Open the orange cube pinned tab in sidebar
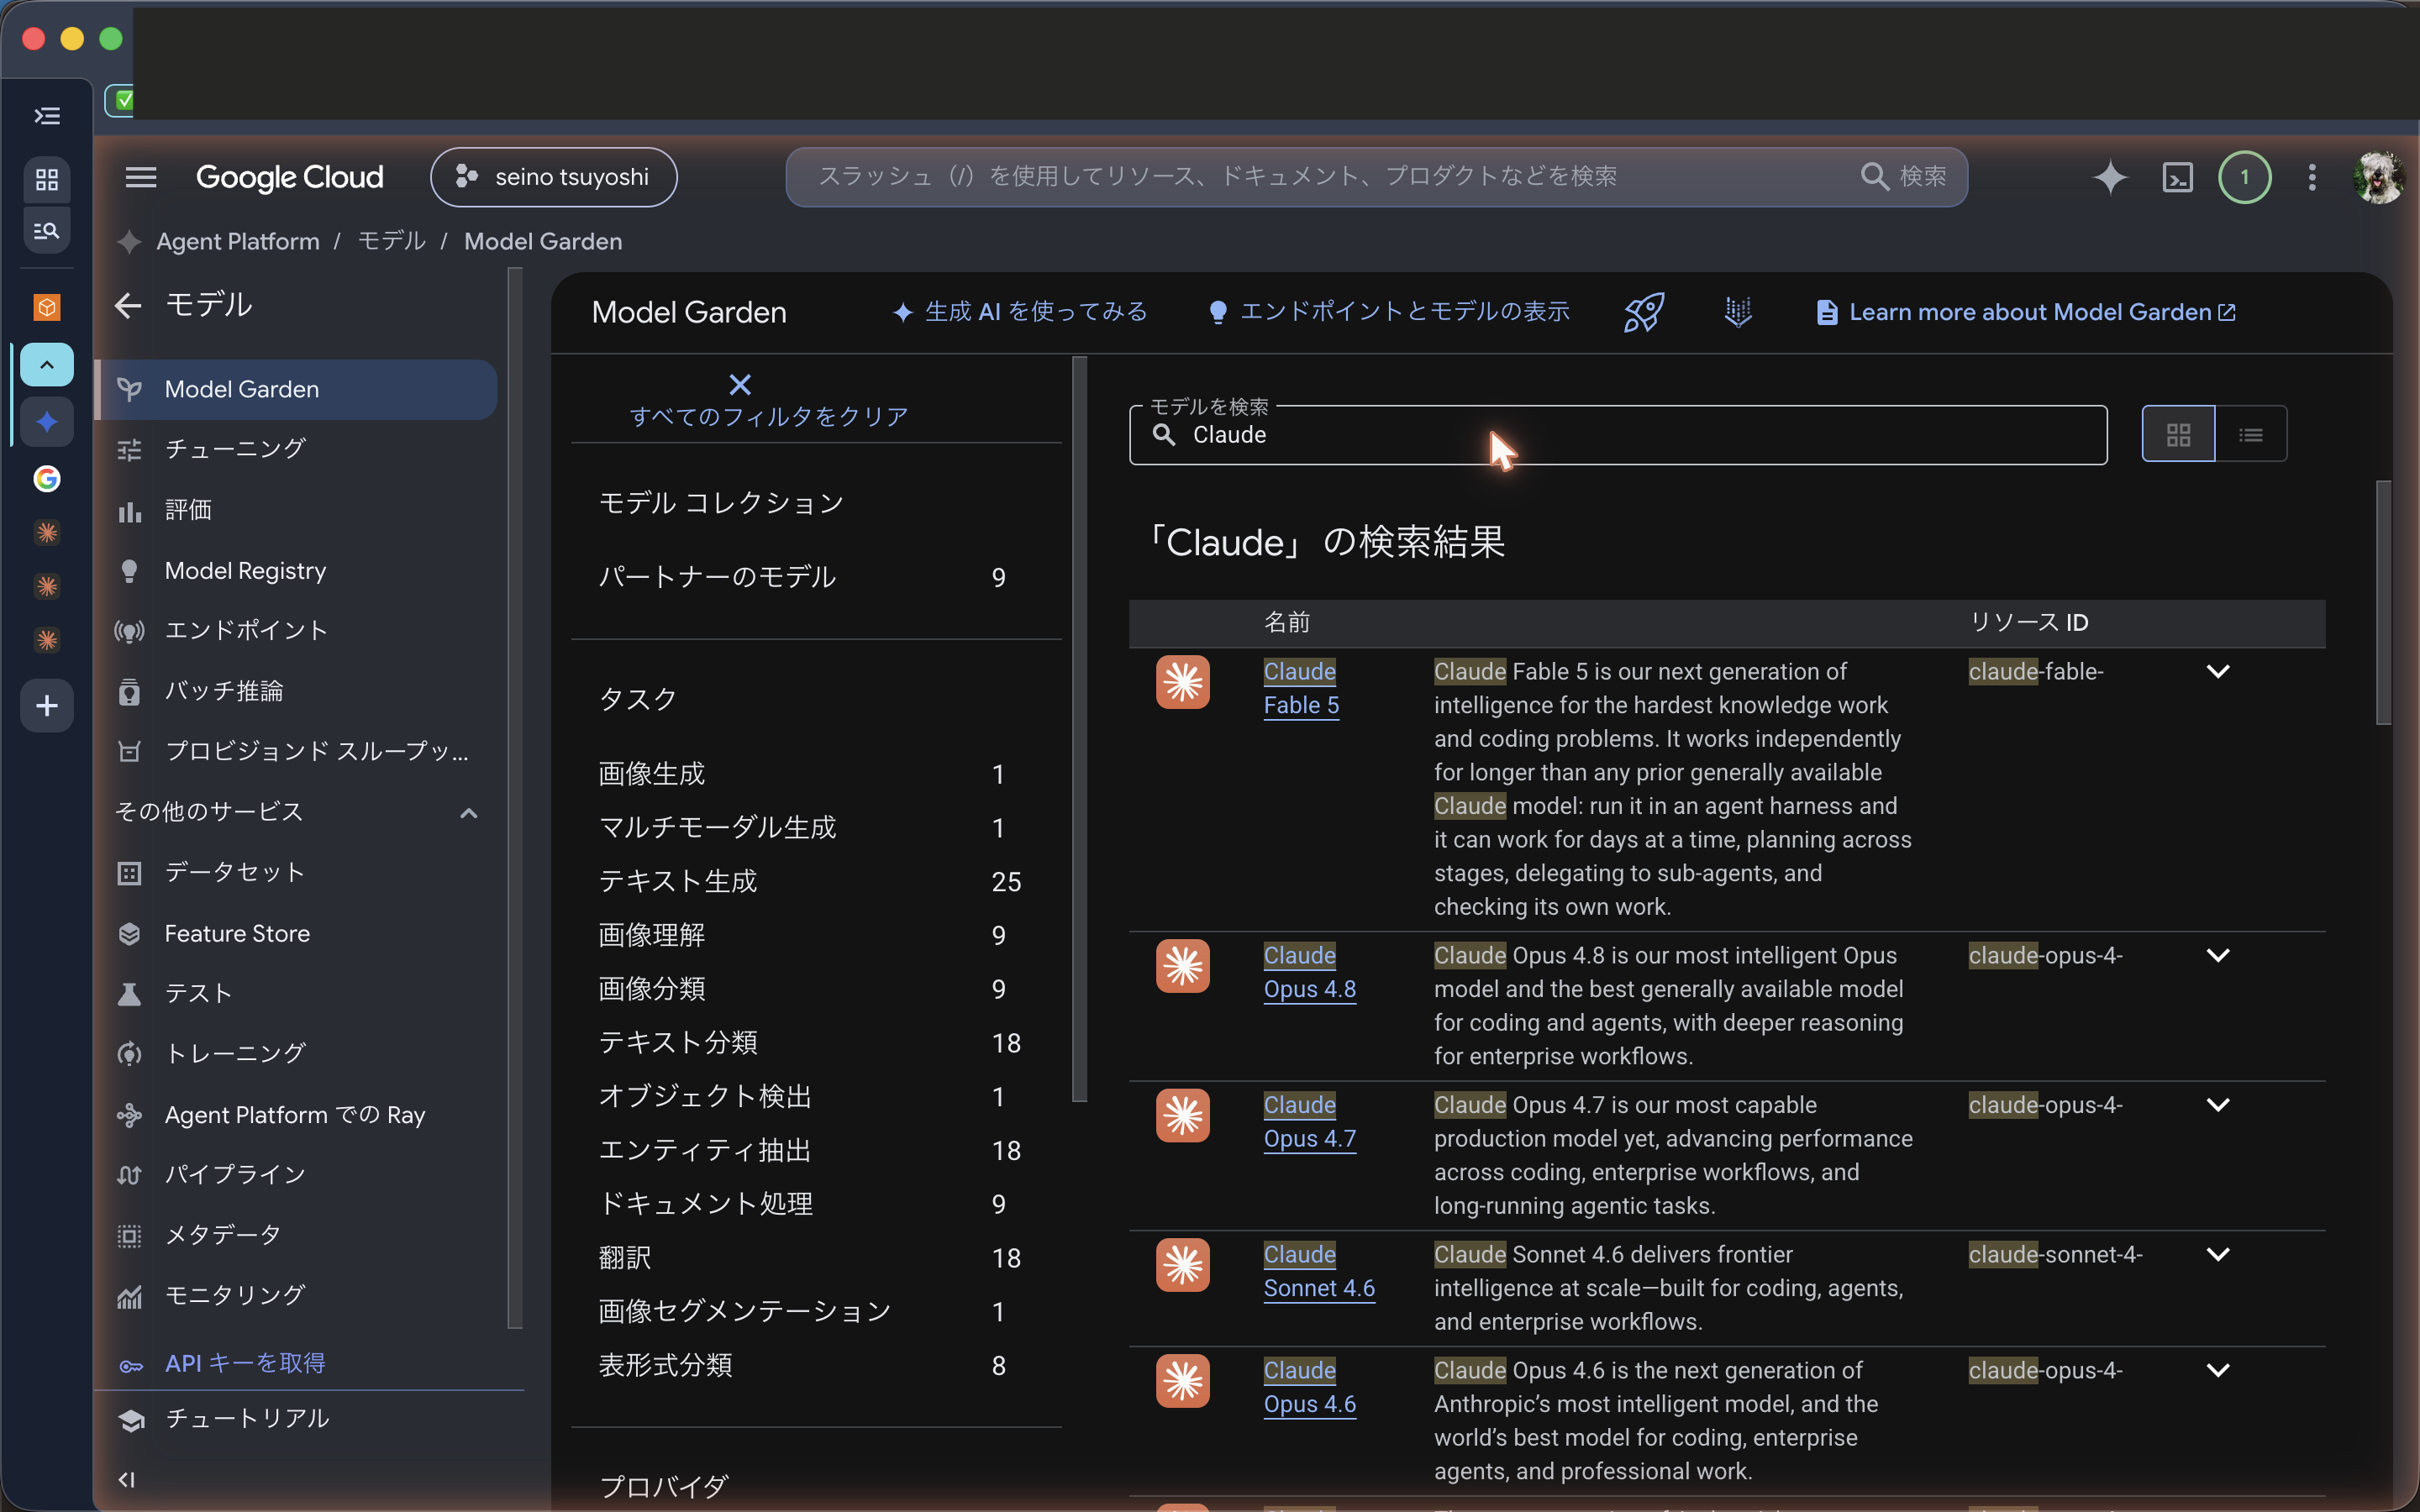This screenshot has width=2420, height=1512. pos(47,307)
